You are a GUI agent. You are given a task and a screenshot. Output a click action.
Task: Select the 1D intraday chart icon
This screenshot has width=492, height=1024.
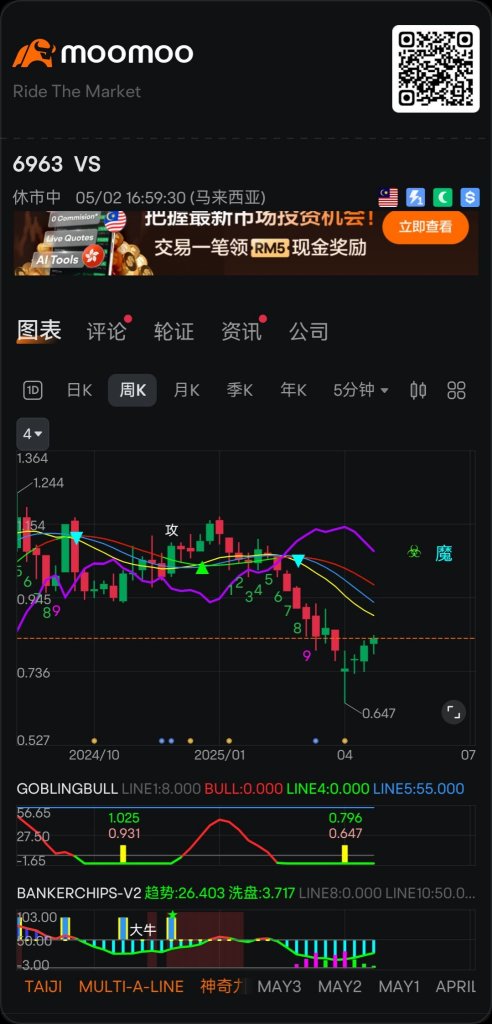[33, 391]
